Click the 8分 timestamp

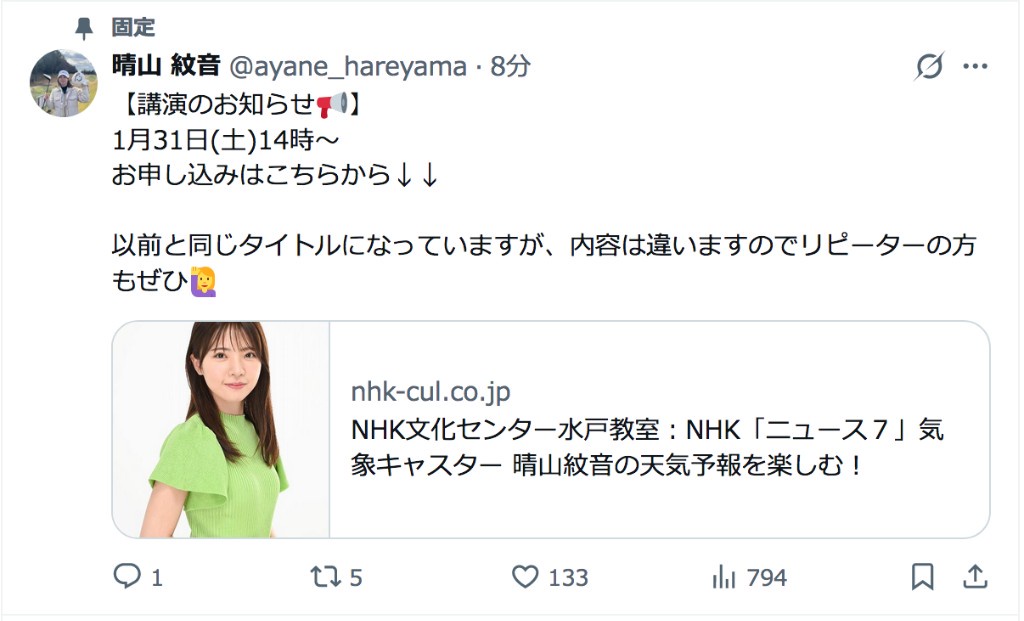510,66
